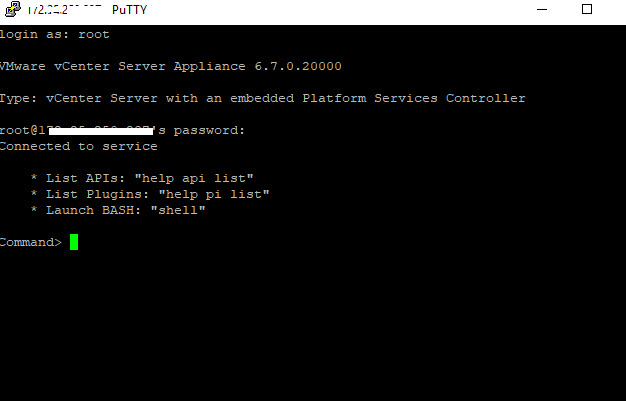This screenshot has height=401, width=626.
Task: Click the "login as: root" line
Action: click(x=55, y=34)
